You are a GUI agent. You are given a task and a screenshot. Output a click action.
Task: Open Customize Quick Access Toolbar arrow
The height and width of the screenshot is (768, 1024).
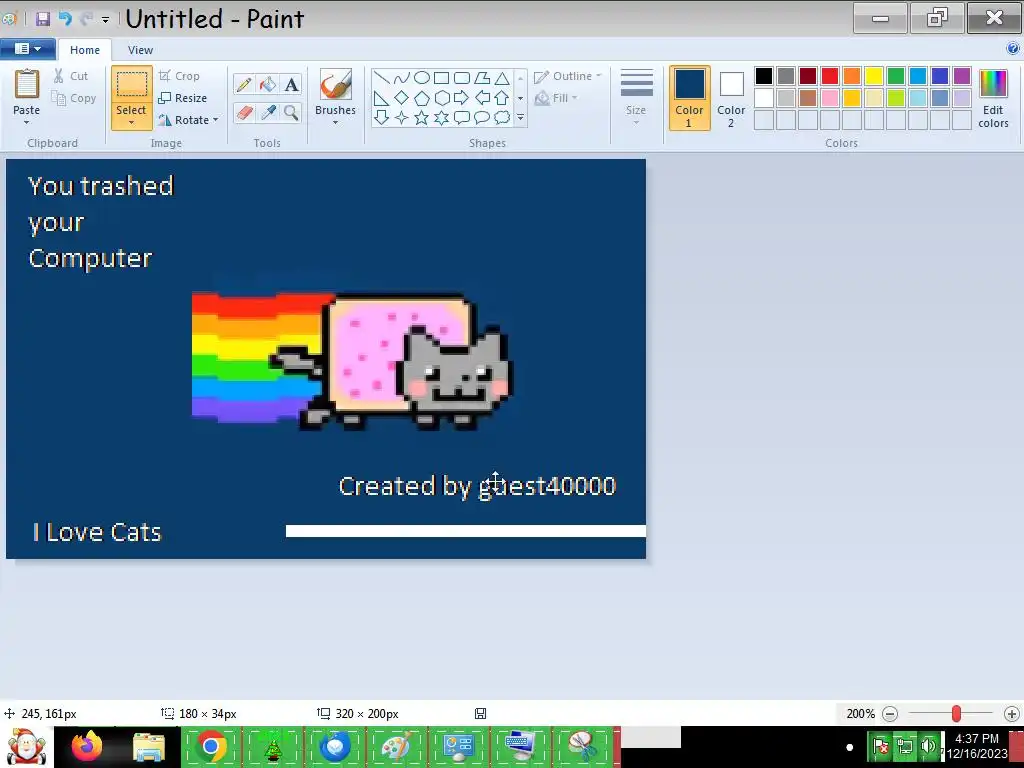coord(105,20)
